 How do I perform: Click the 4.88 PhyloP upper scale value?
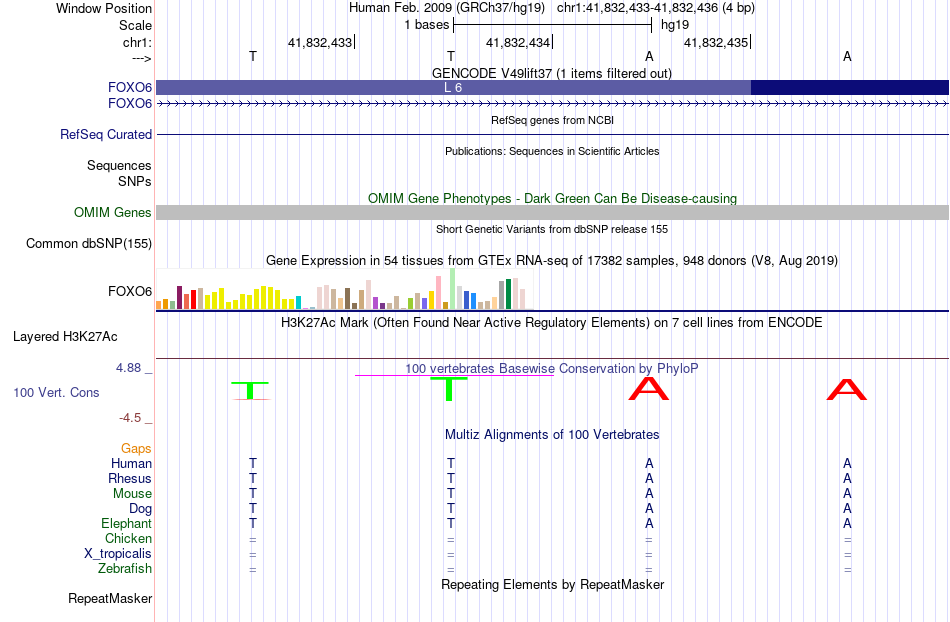128,368
